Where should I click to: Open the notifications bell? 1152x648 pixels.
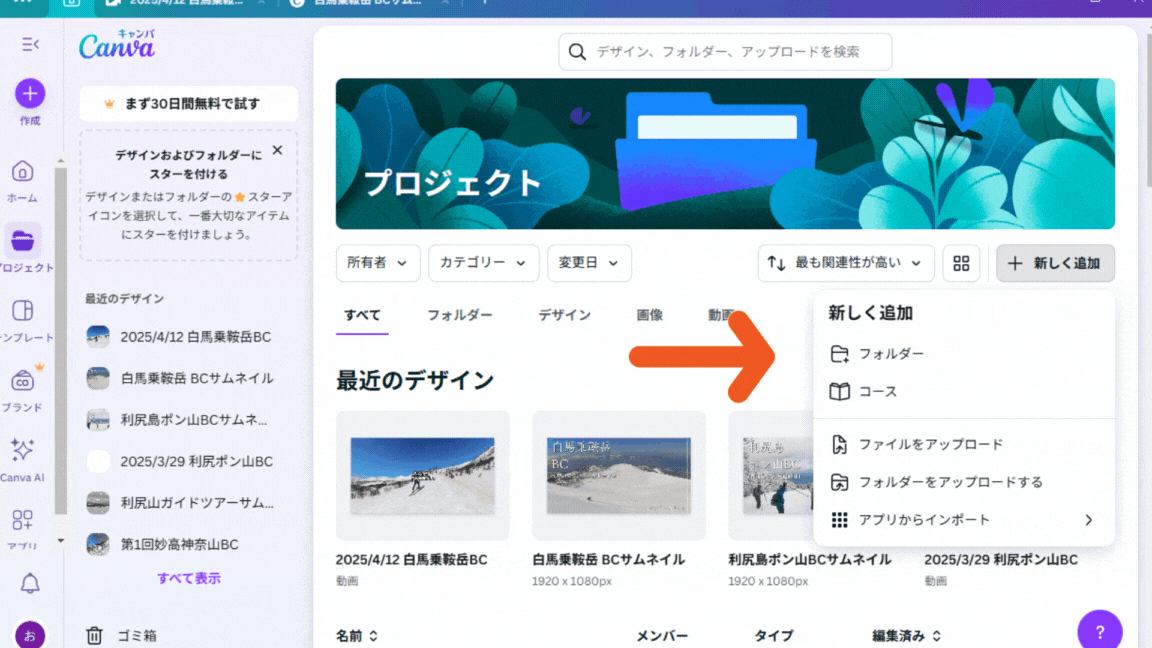coord(30,584)
